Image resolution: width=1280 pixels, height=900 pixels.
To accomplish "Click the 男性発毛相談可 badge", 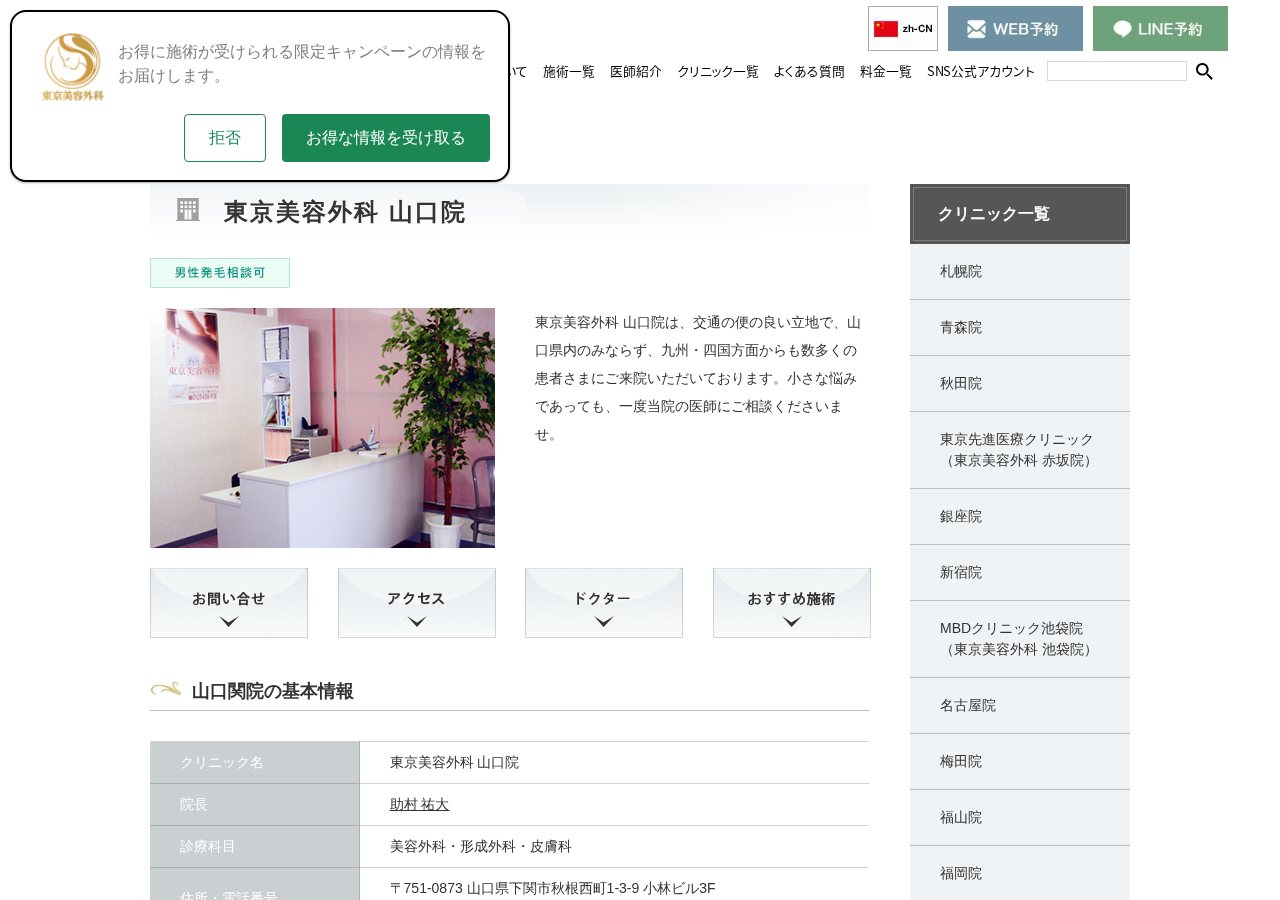I will [220, 273].
